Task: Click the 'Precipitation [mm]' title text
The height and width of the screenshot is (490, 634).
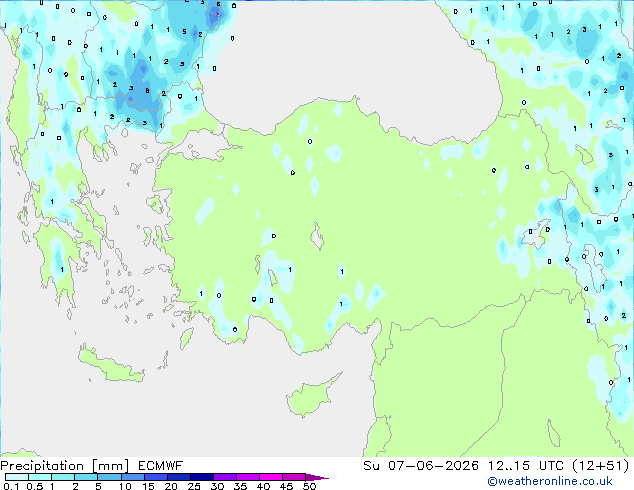Action: (x=64, y=466)
